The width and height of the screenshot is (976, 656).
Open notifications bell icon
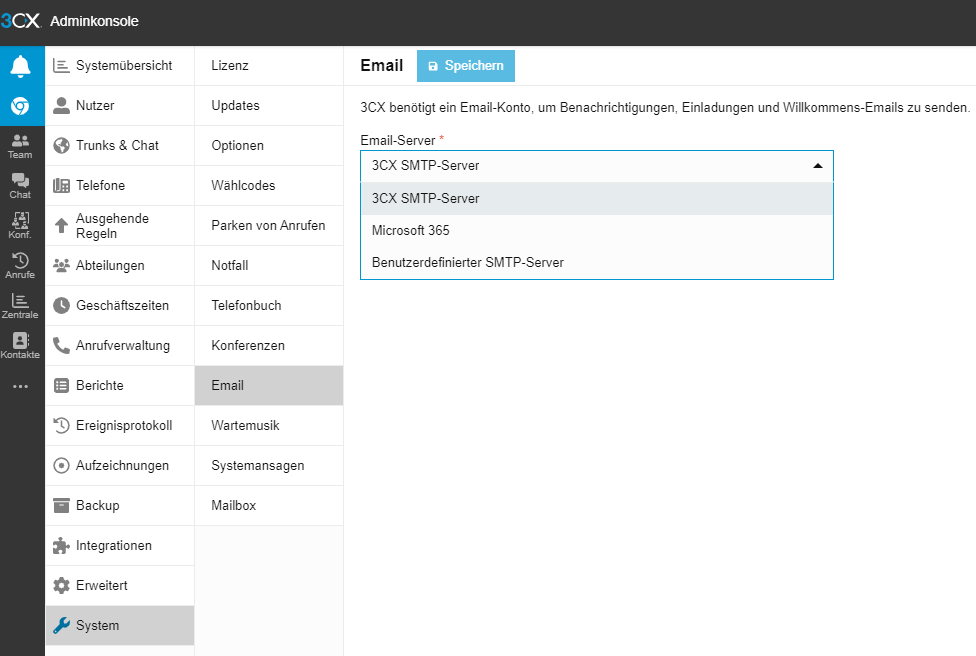(21, 65)
